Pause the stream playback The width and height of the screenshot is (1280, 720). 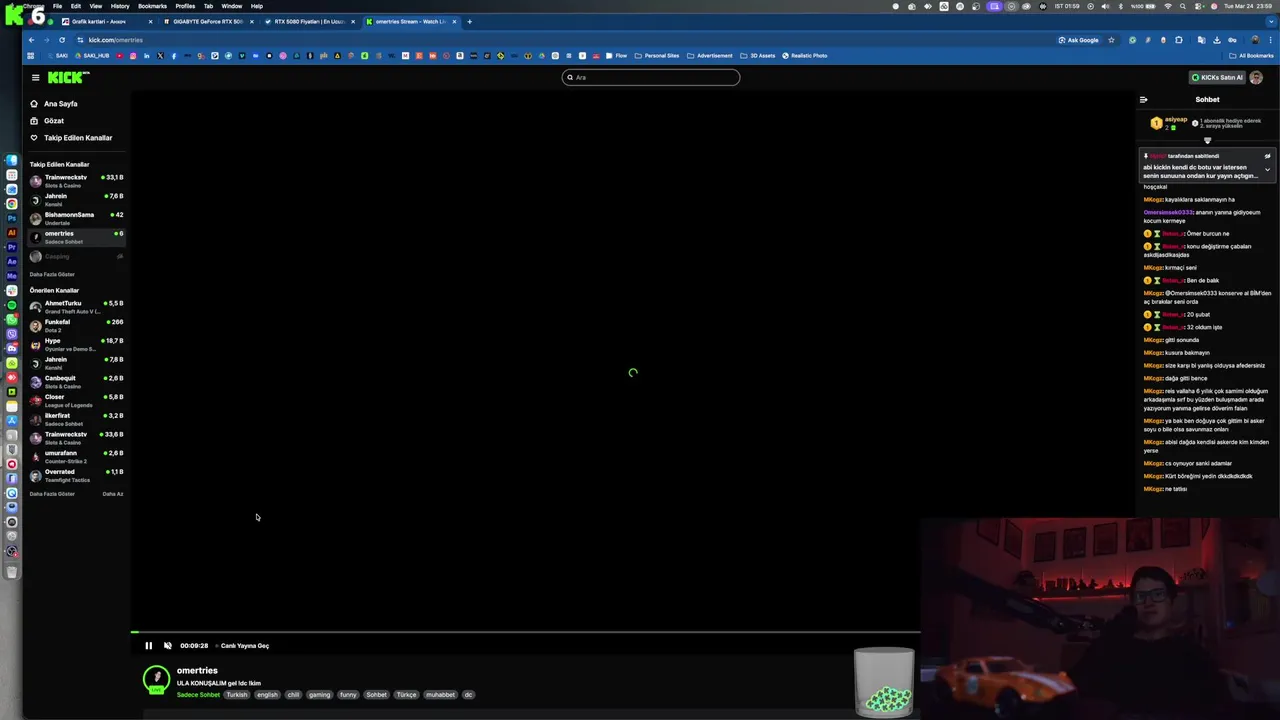[x=148, y=646]
